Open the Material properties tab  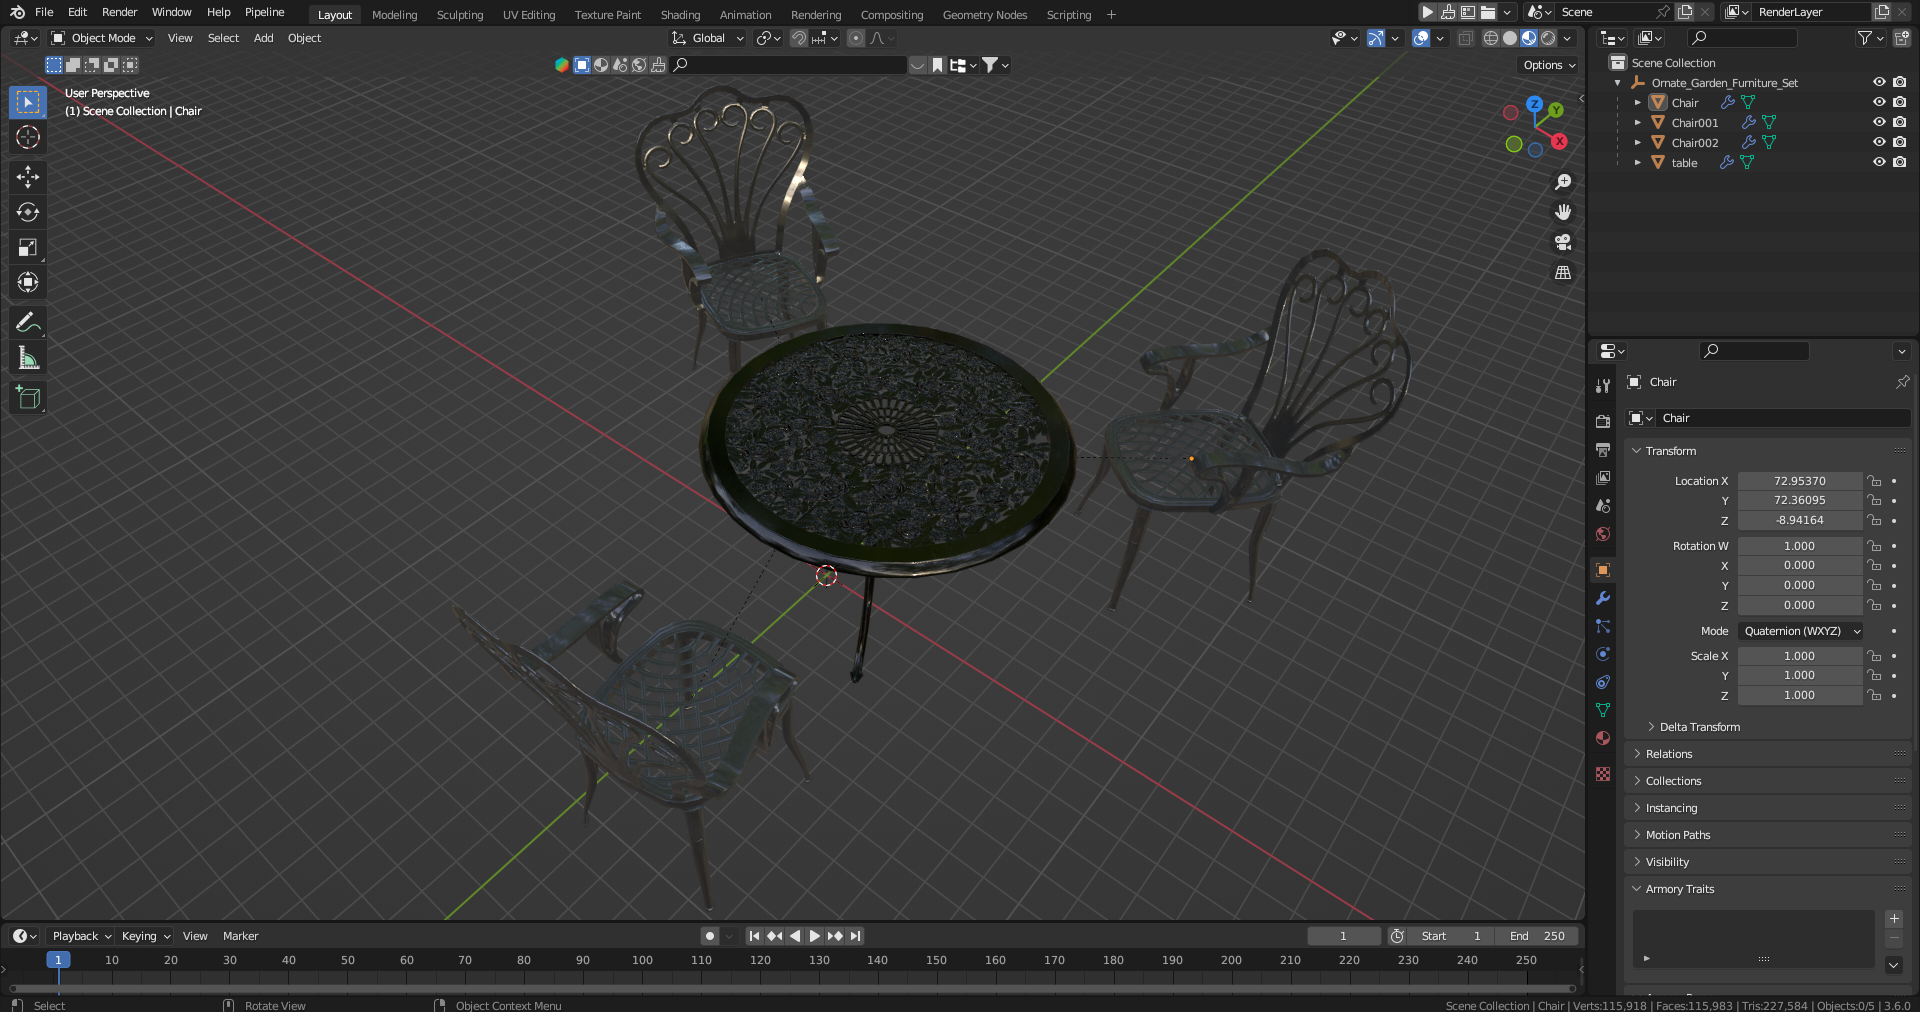point(1603,738)
